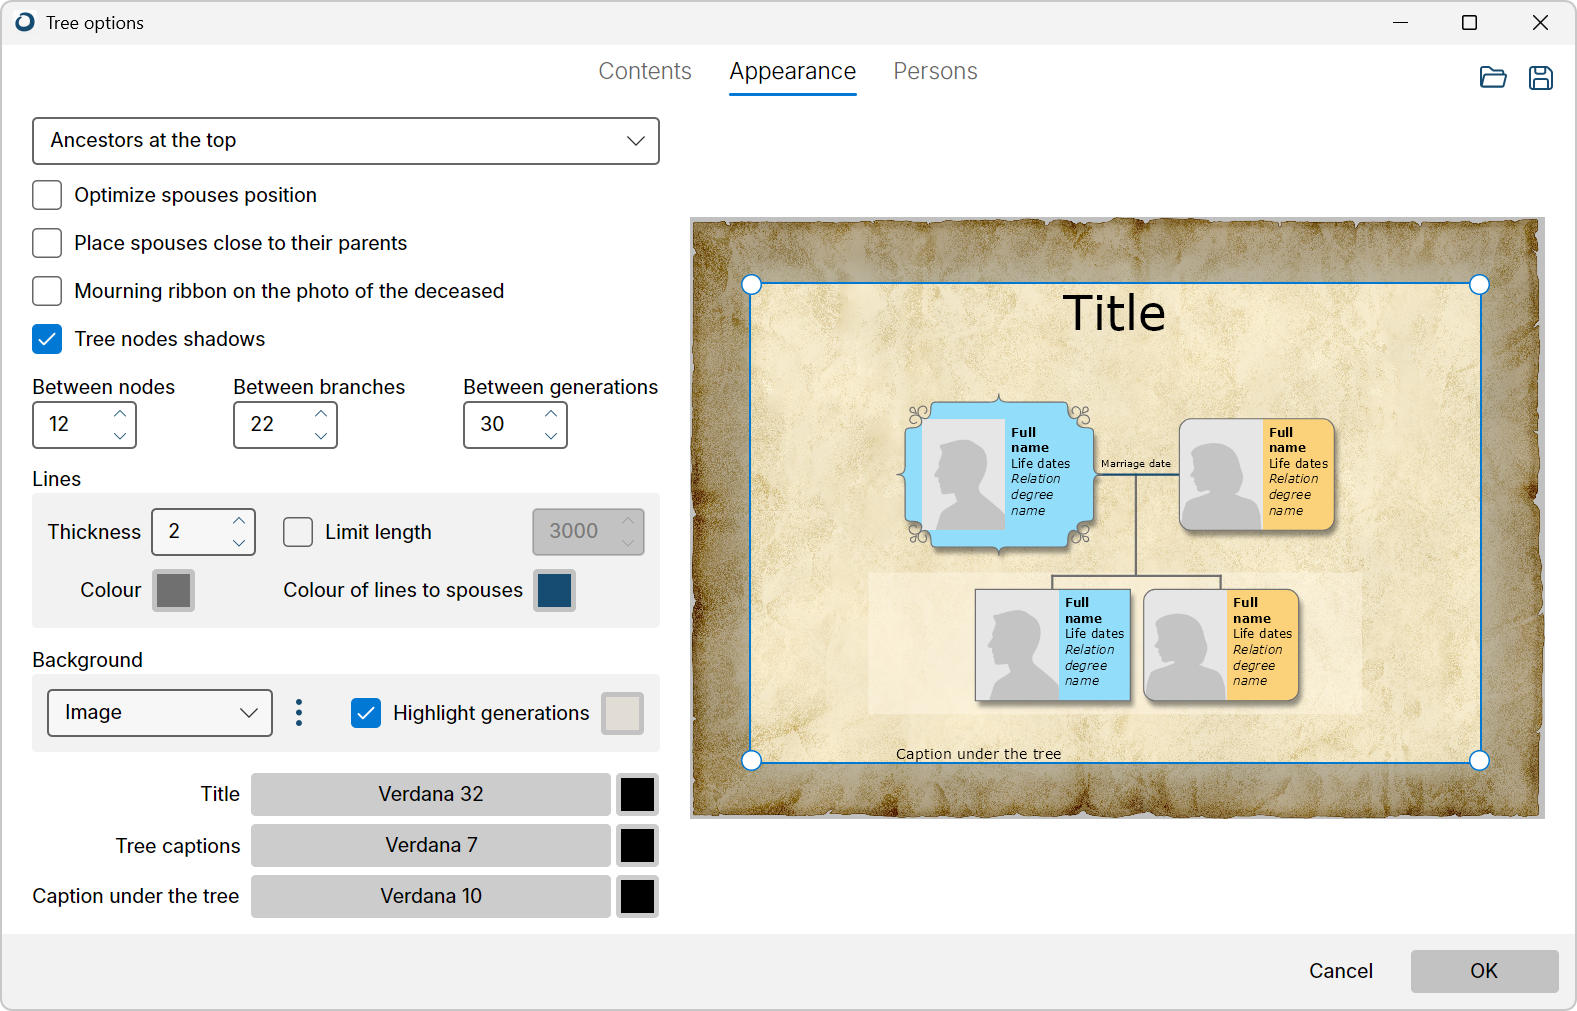Click the save options floppy disk icon
Screen dimensions: 1577x1011
[x=1540, y=78]
